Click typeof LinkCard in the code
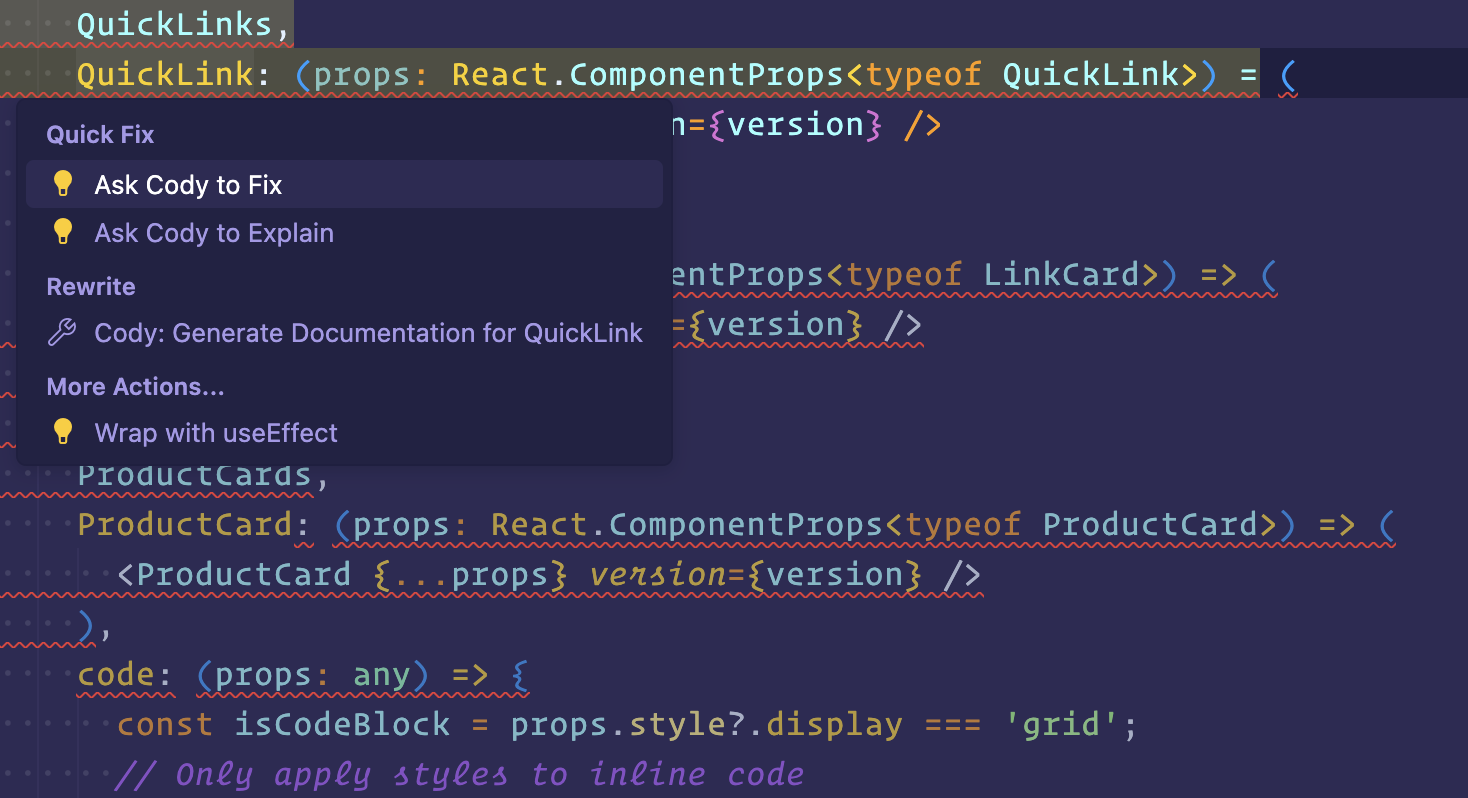1468x798 pixels. click(x=993, y=274)
